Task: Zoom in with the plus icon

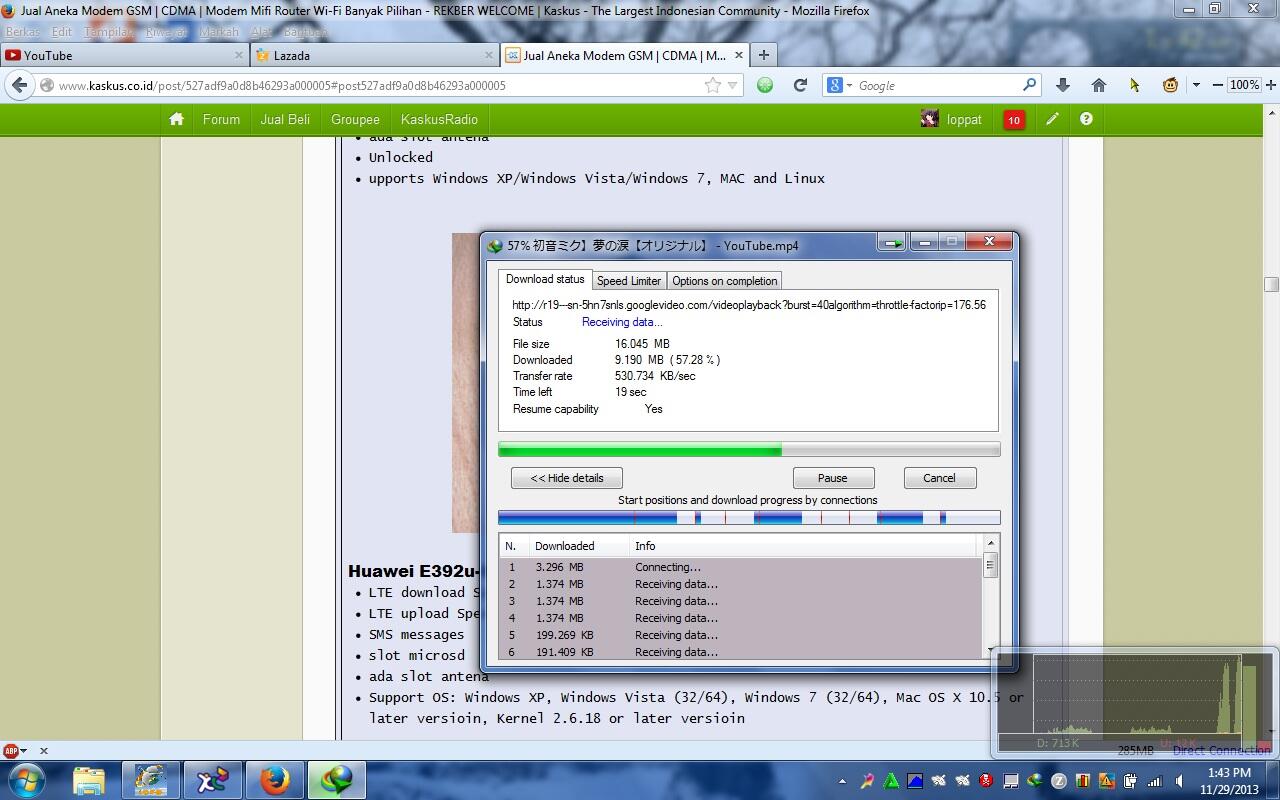Action: pyautogui.click(x=1270, y=85)
